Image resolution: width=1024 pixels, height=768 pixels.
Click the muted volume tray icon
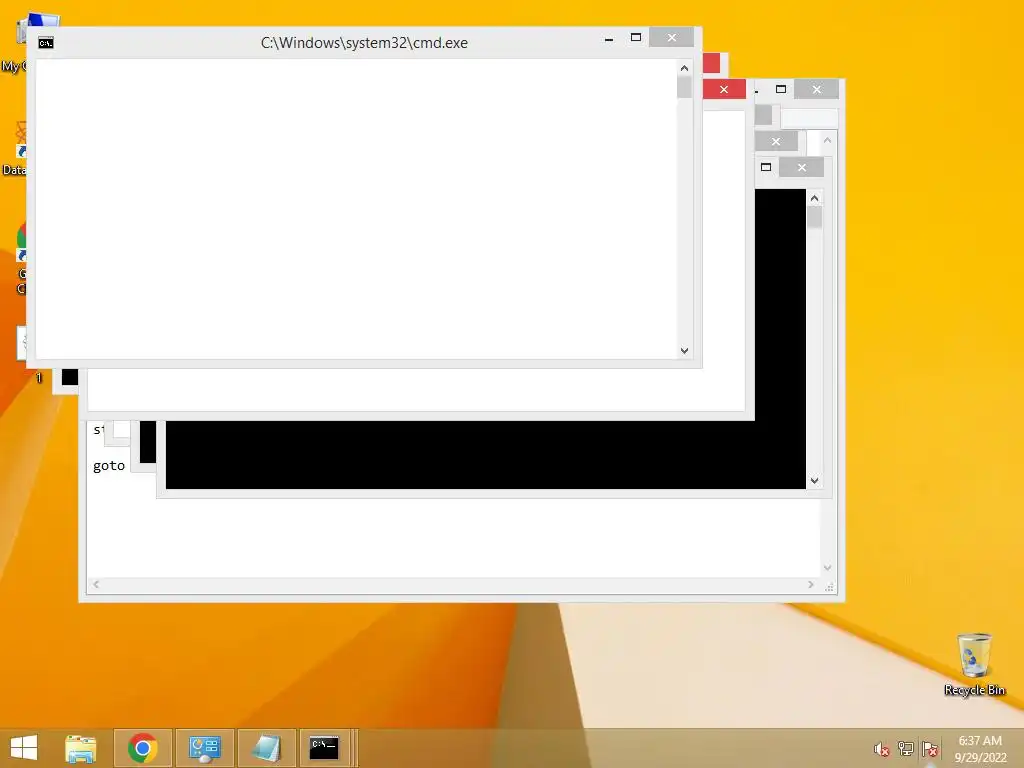pos(882,749)
